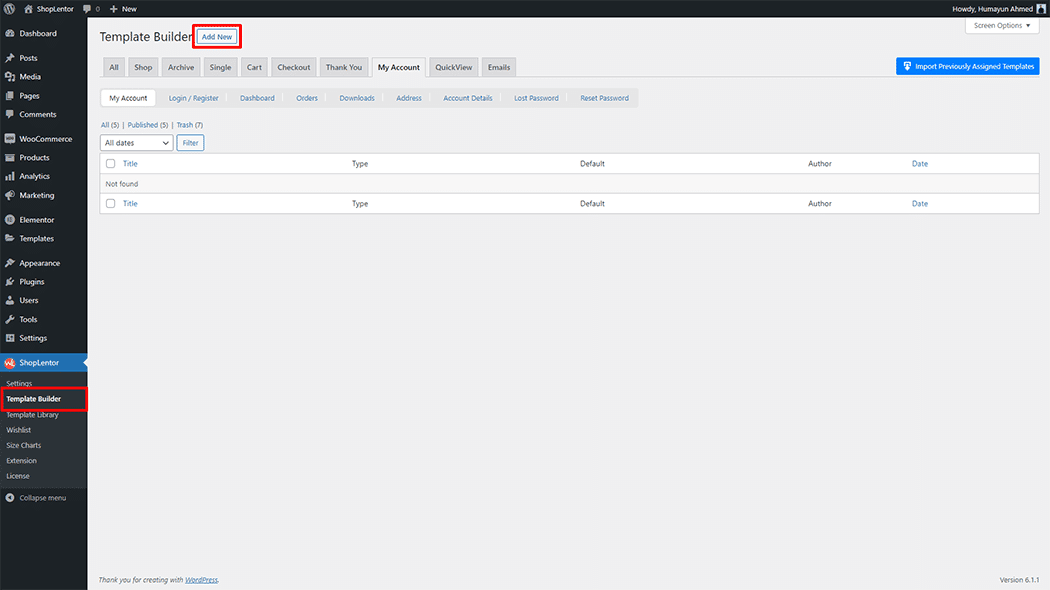Switch to the Checkout tab
1050x590 pixels.
pos(294,67)
